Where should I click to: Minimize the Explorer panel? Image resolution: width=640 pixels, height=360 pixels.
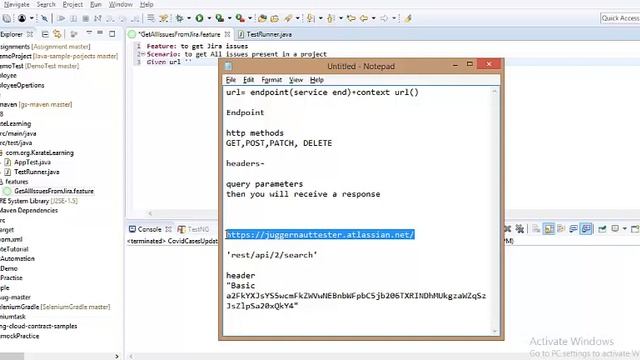click(100, 33)
